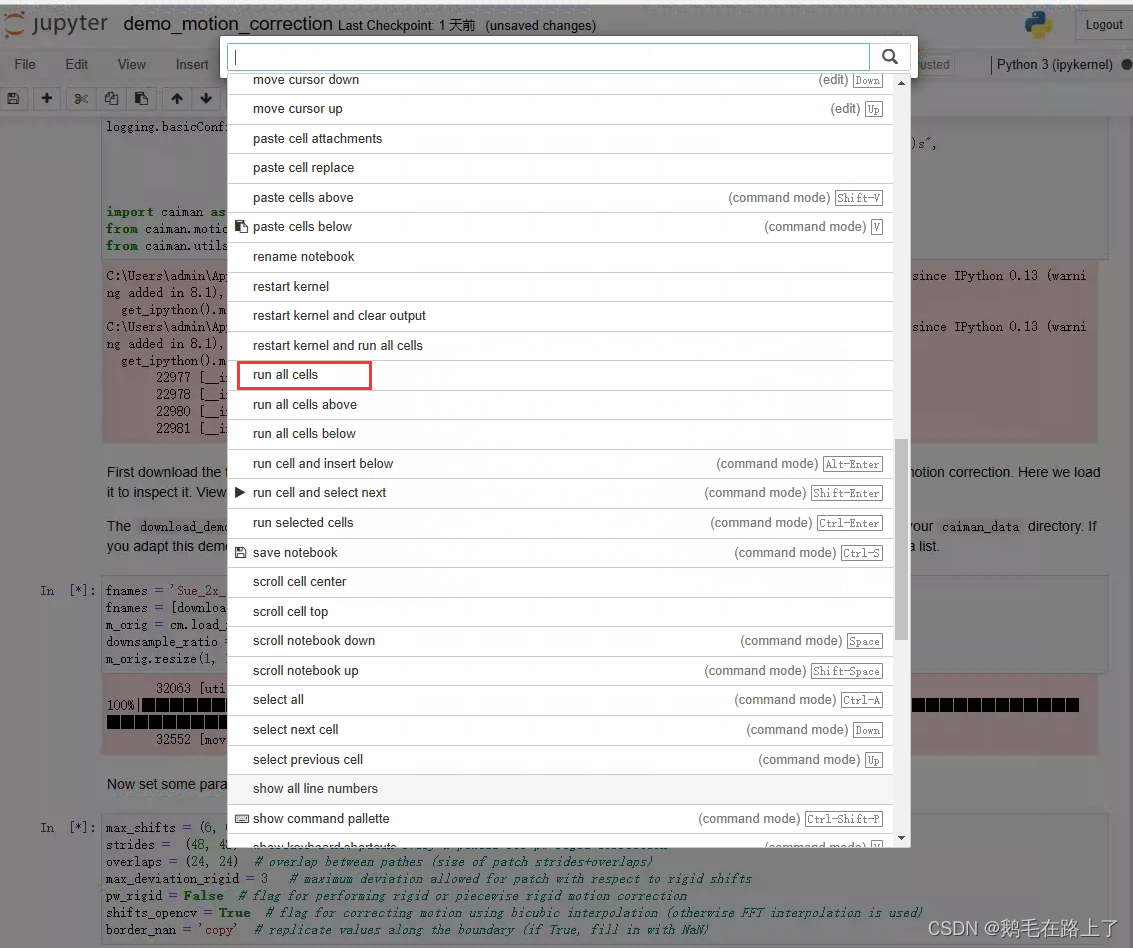Focus the command palette search field

pyautogui.click(x=548, y=57)
